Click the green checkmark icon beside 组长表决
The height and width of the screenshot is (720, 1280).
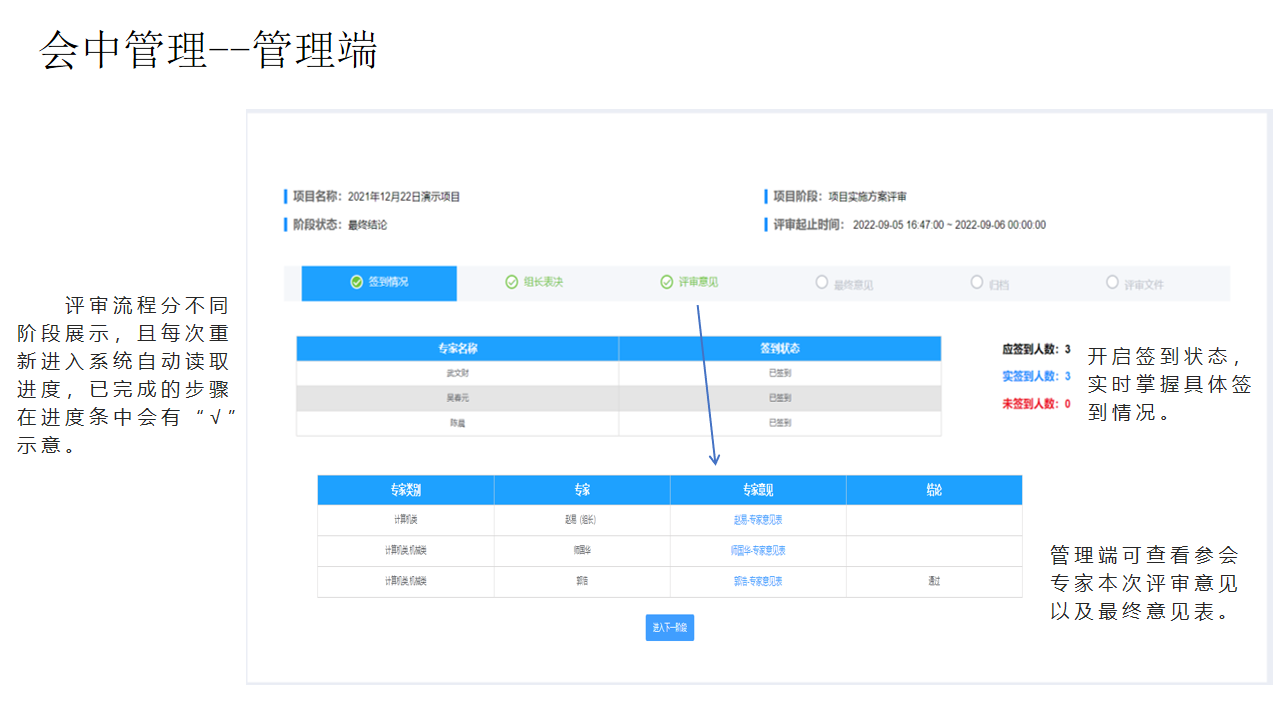pyautogui.click(x=511, y=283)
